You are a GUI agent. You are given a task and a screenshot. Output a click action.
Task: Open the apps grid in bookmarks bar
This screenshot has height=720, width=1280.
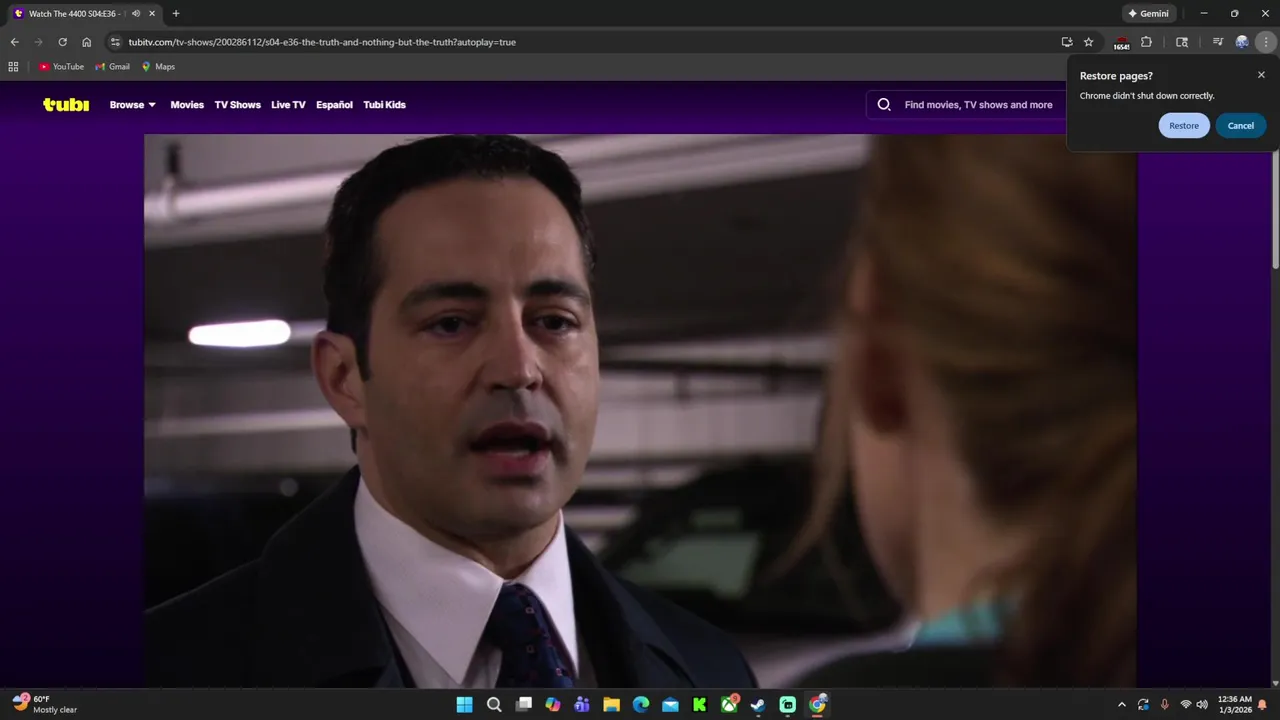(x=13, y=67)
